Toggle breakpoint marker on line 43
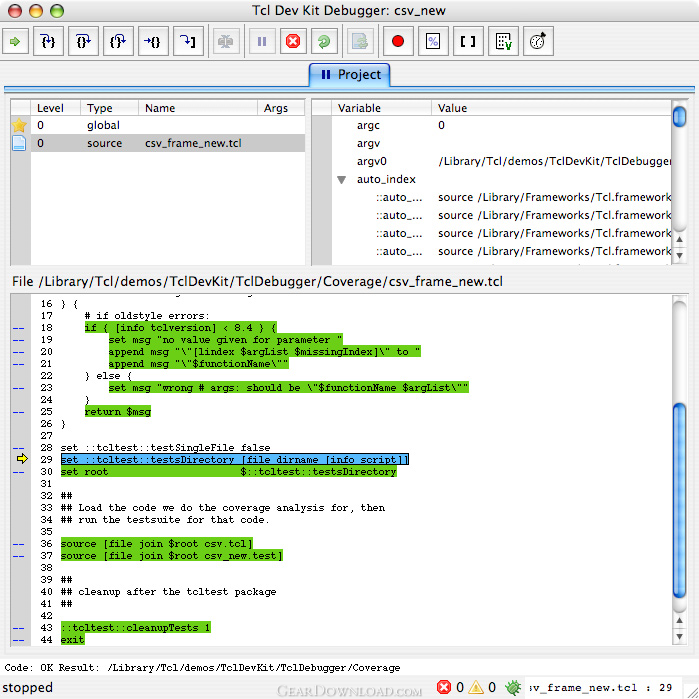The height and width of the screenshot is (699, 699). [18, 628]
